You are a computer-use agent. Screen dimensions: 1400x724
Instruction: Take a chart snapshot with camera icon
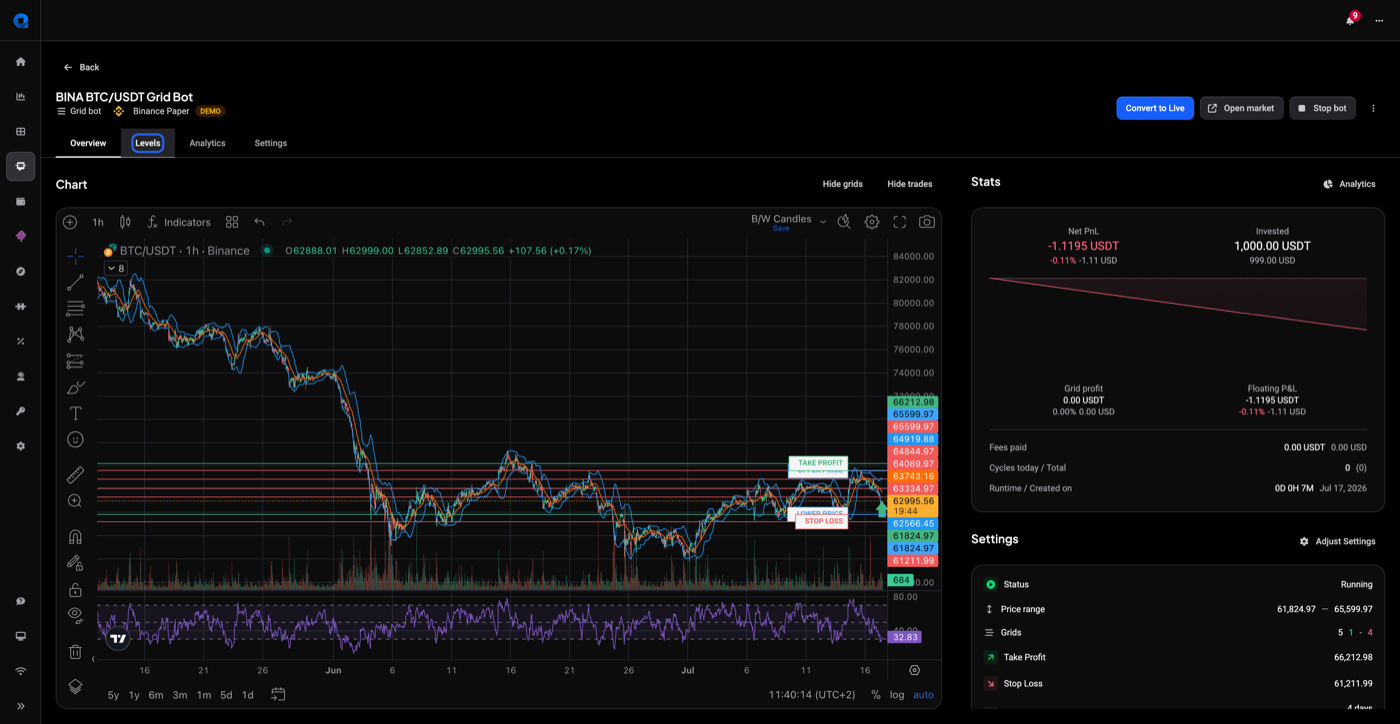(x=927, y=222)
